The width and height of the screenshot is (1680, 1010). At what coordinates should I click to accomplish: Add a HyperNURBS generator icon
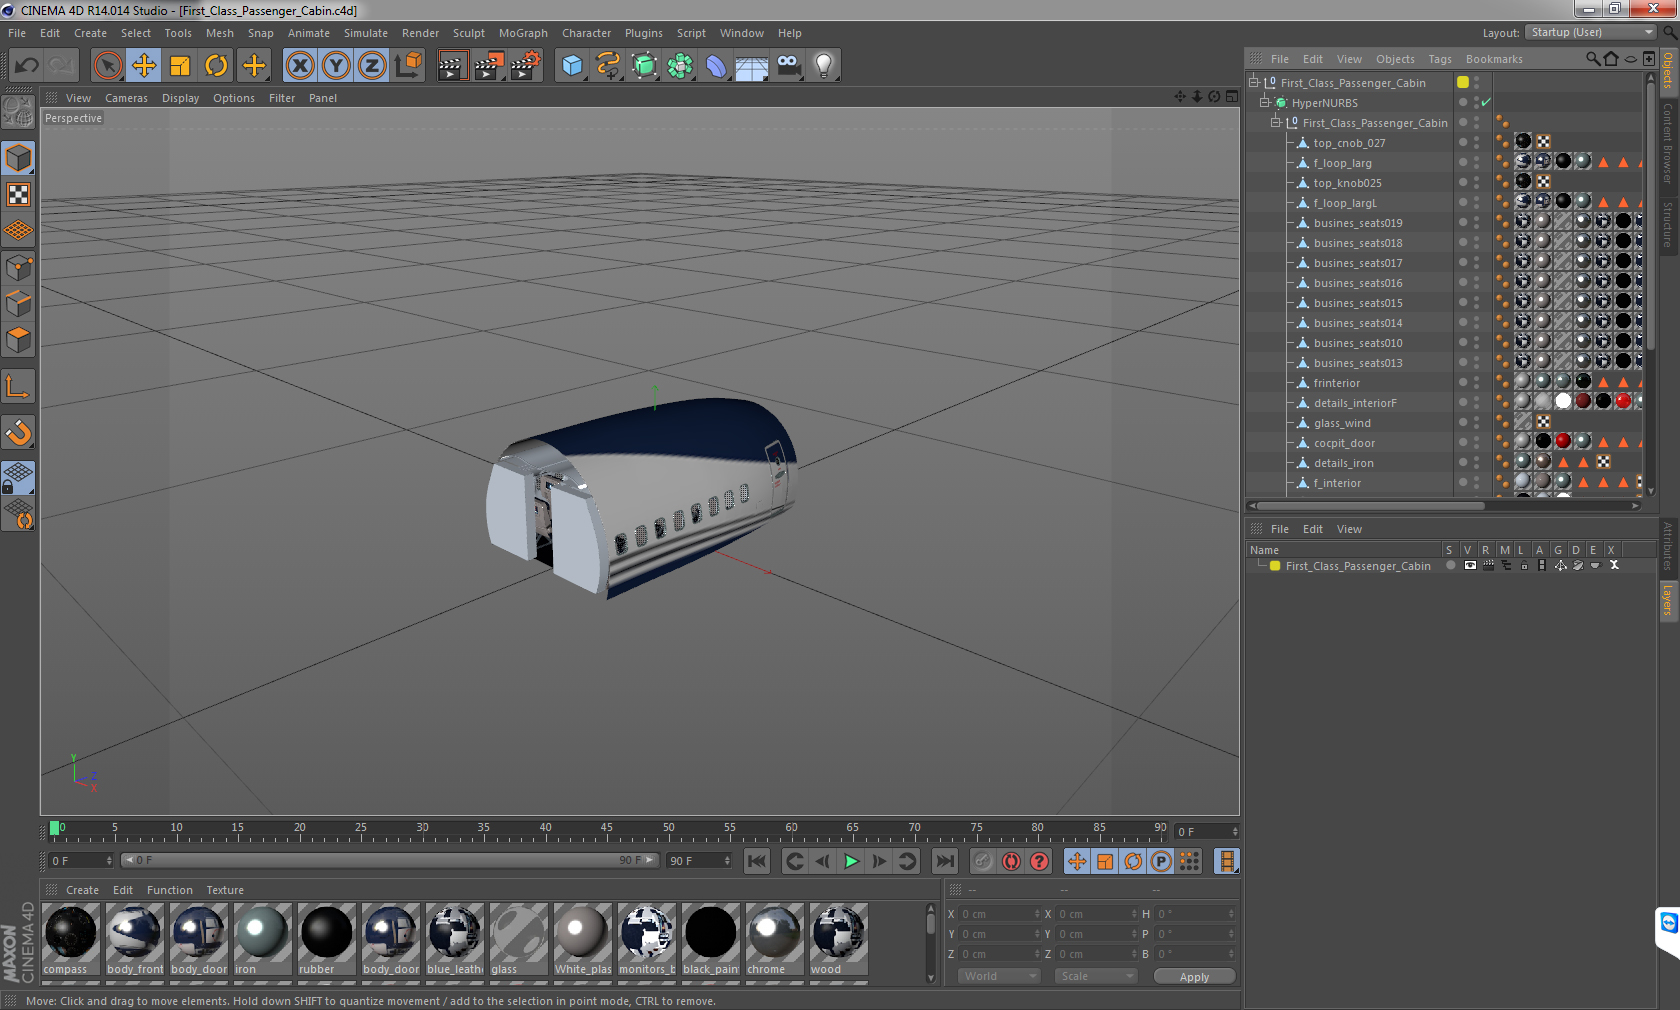tap(644, 66)
